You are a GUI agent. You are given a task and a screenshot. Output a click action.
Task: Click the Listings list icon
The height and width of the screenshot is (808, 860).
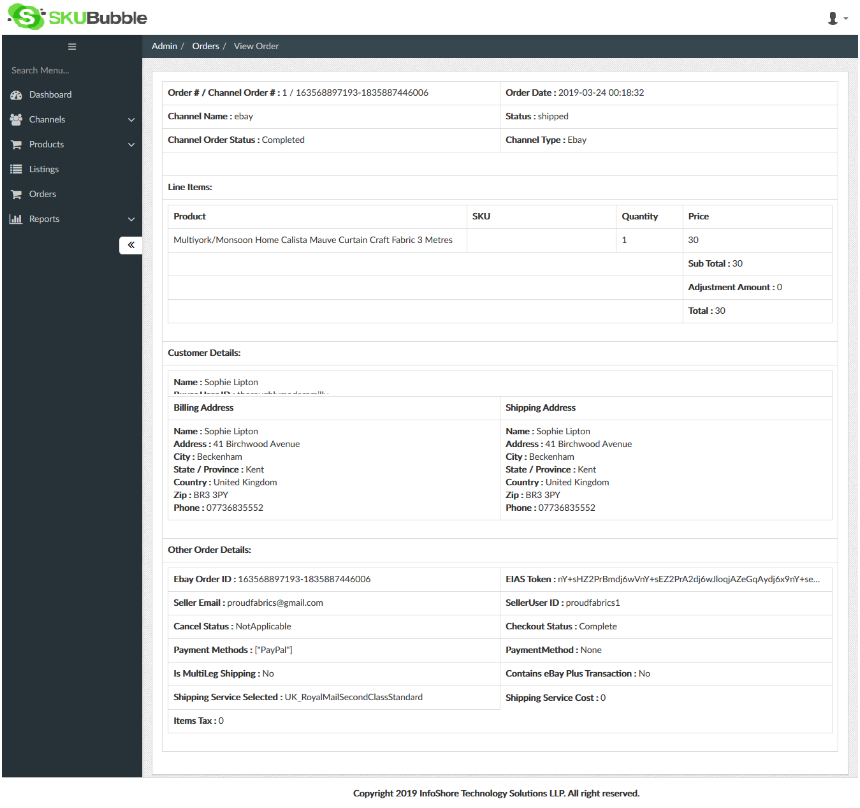click(16, 169)
